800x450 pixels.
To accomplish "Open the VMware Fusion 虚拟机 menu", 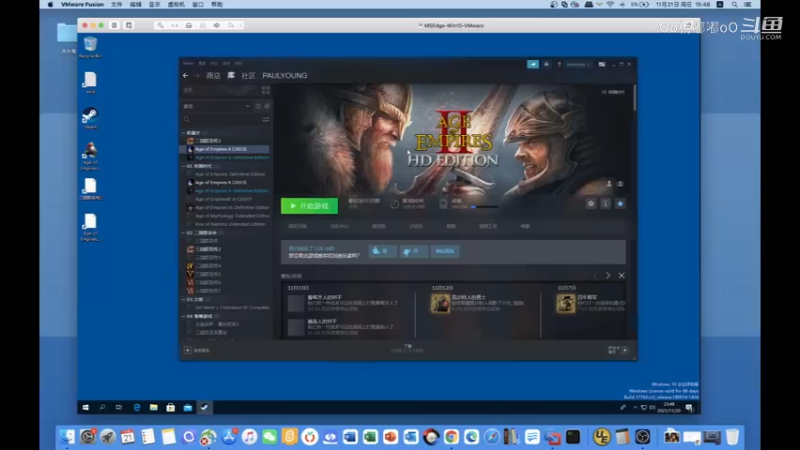I will point(176,4).
